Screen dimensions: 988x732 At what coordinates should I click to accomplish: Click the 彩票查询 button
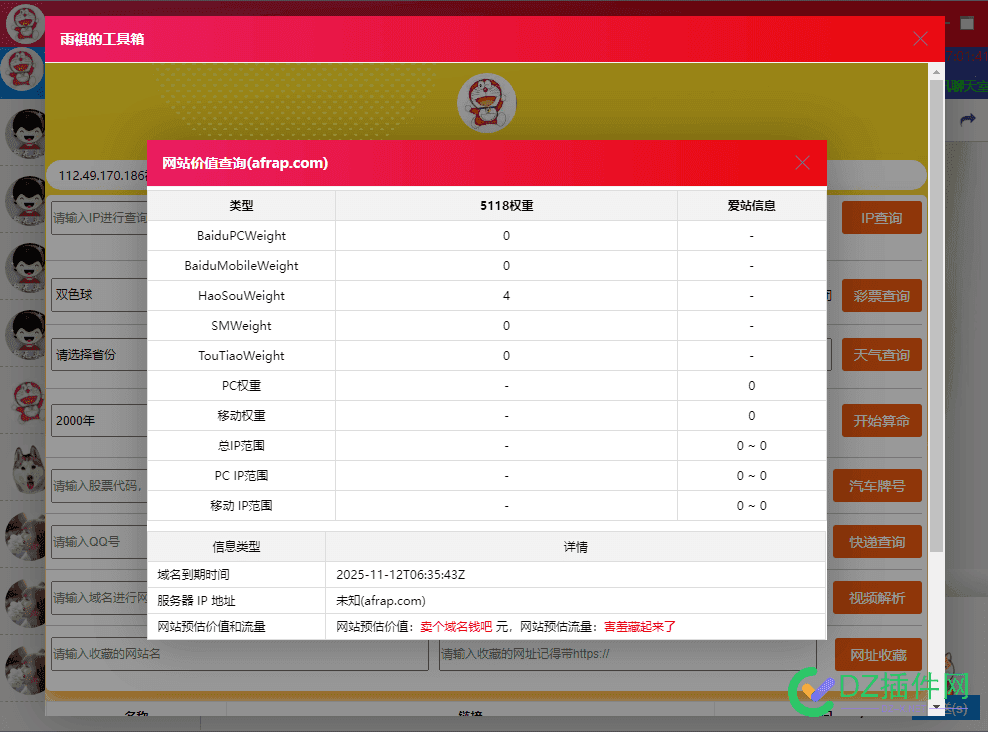(882, 296)
